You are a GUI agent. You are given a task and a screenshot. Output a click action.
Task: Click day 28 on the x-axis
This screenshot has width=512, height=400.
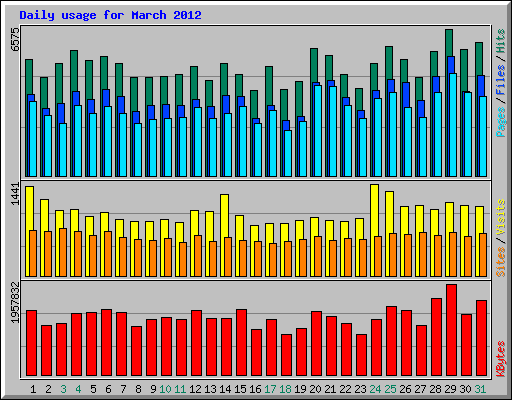pos(435,389)
